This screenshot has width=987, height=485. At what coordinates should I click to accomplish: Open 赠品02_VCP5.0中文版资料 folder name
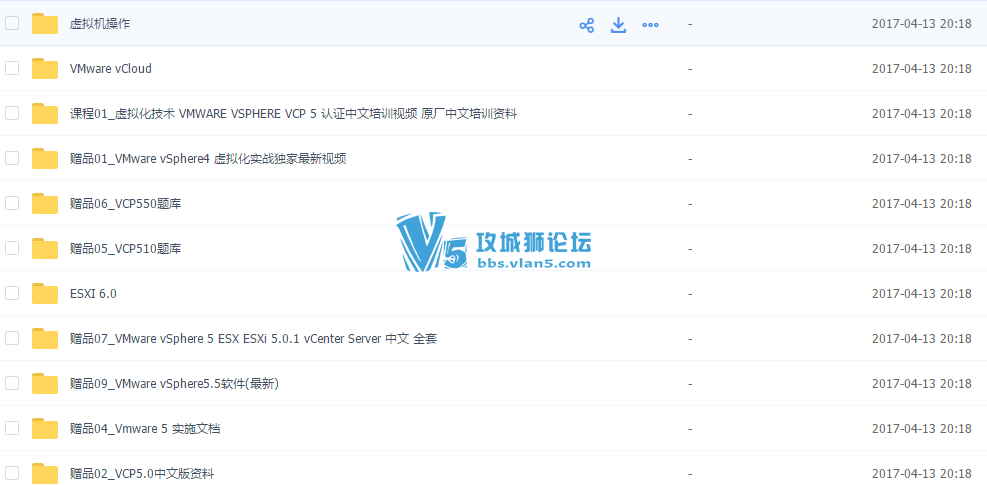click(x=142, y=474)
